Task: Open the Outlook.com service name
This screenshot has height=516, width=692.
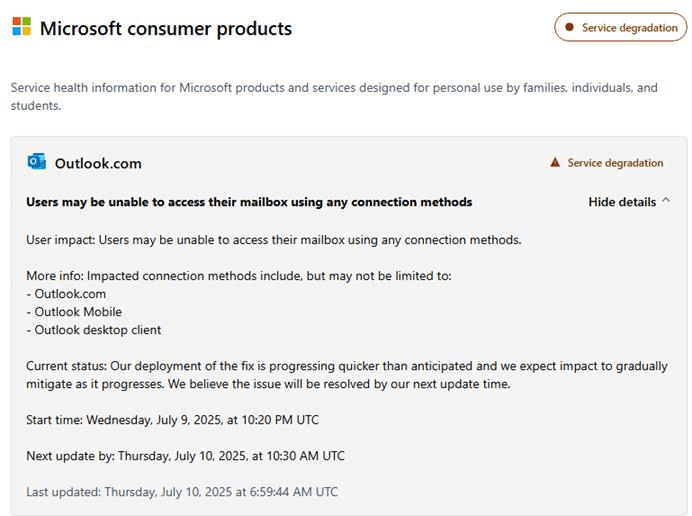Action: [x=98, y=163]
